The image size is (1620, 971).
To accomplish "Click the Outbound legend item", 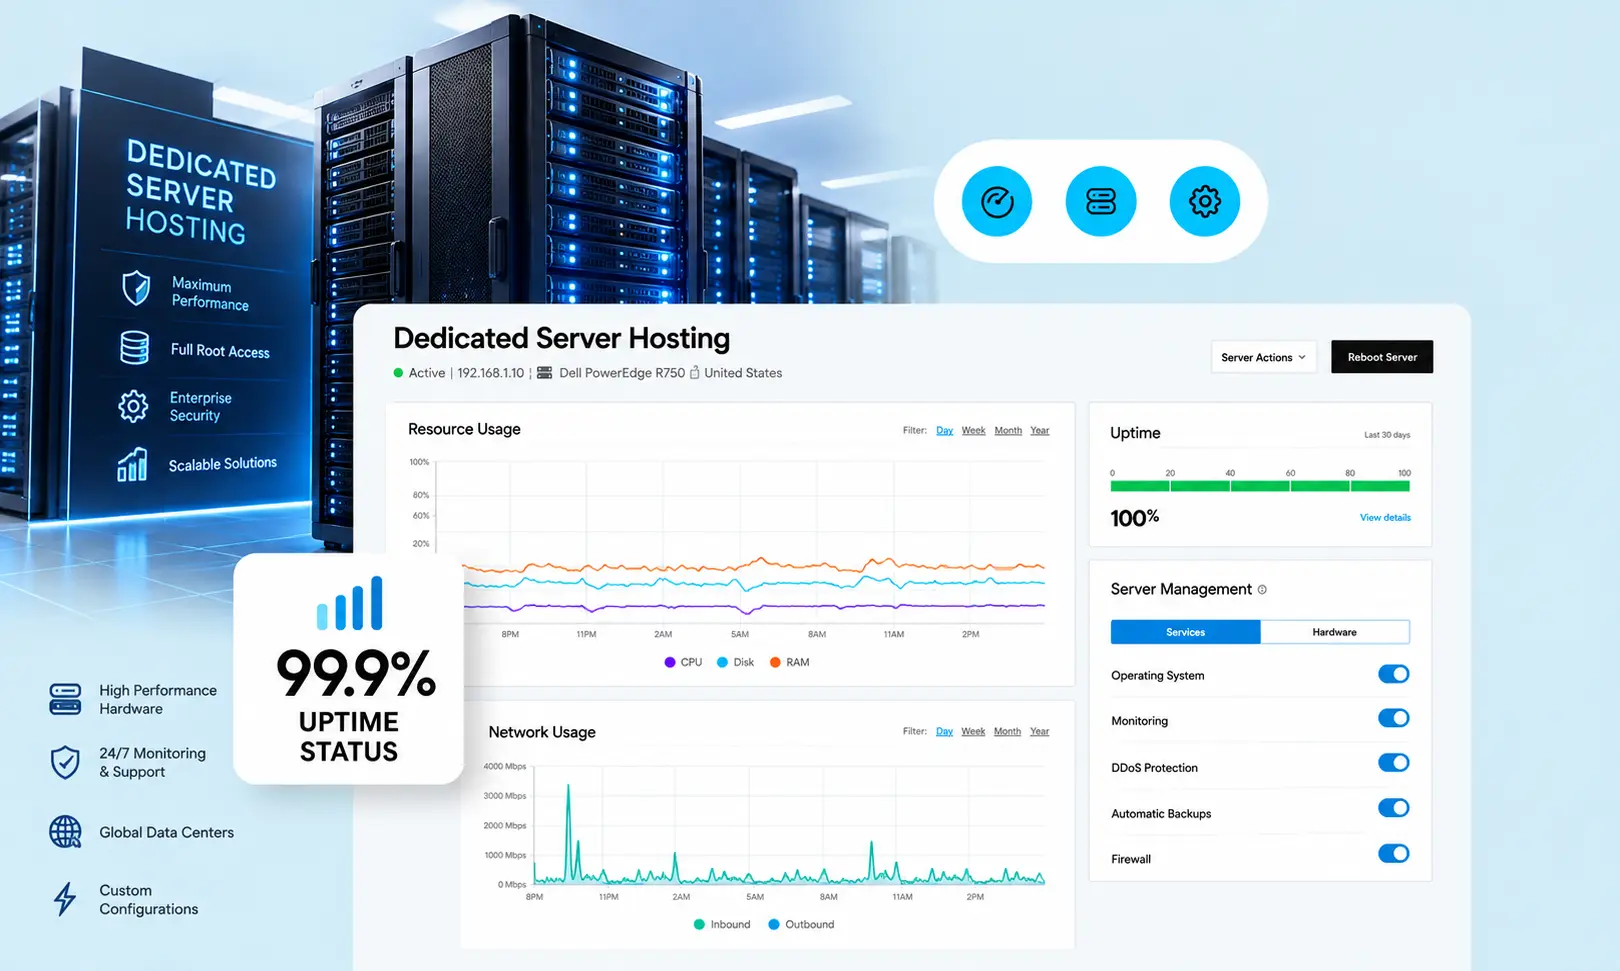I will click(801, 924).
